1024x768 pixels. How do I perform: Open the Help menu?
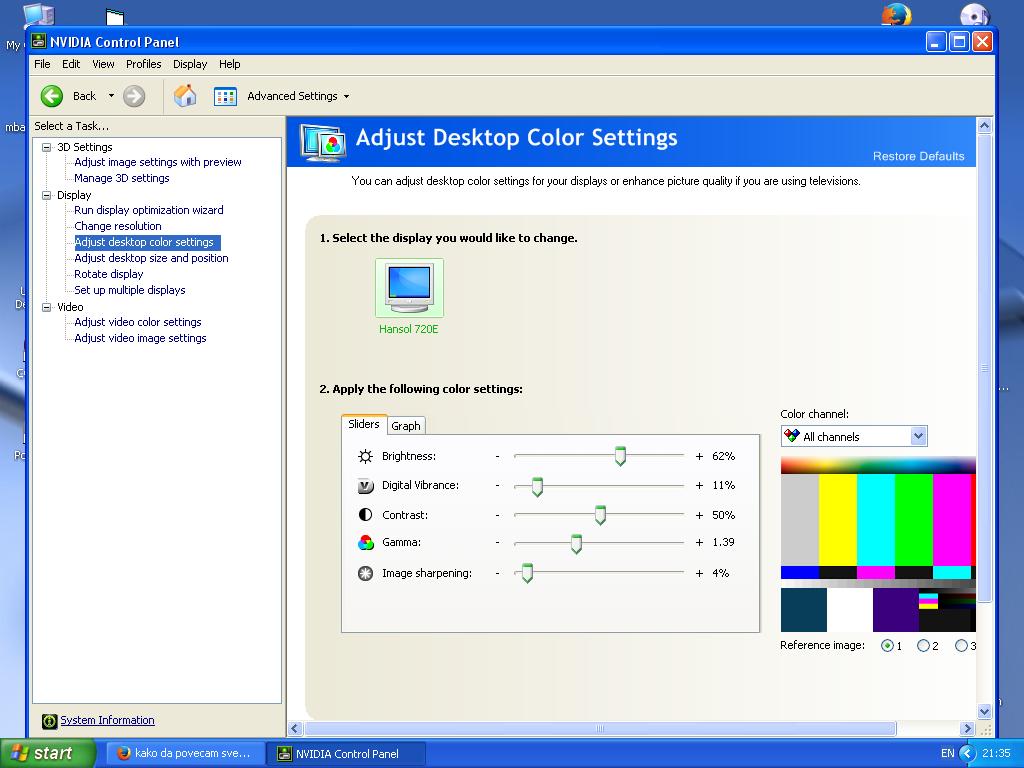point(229,64)
